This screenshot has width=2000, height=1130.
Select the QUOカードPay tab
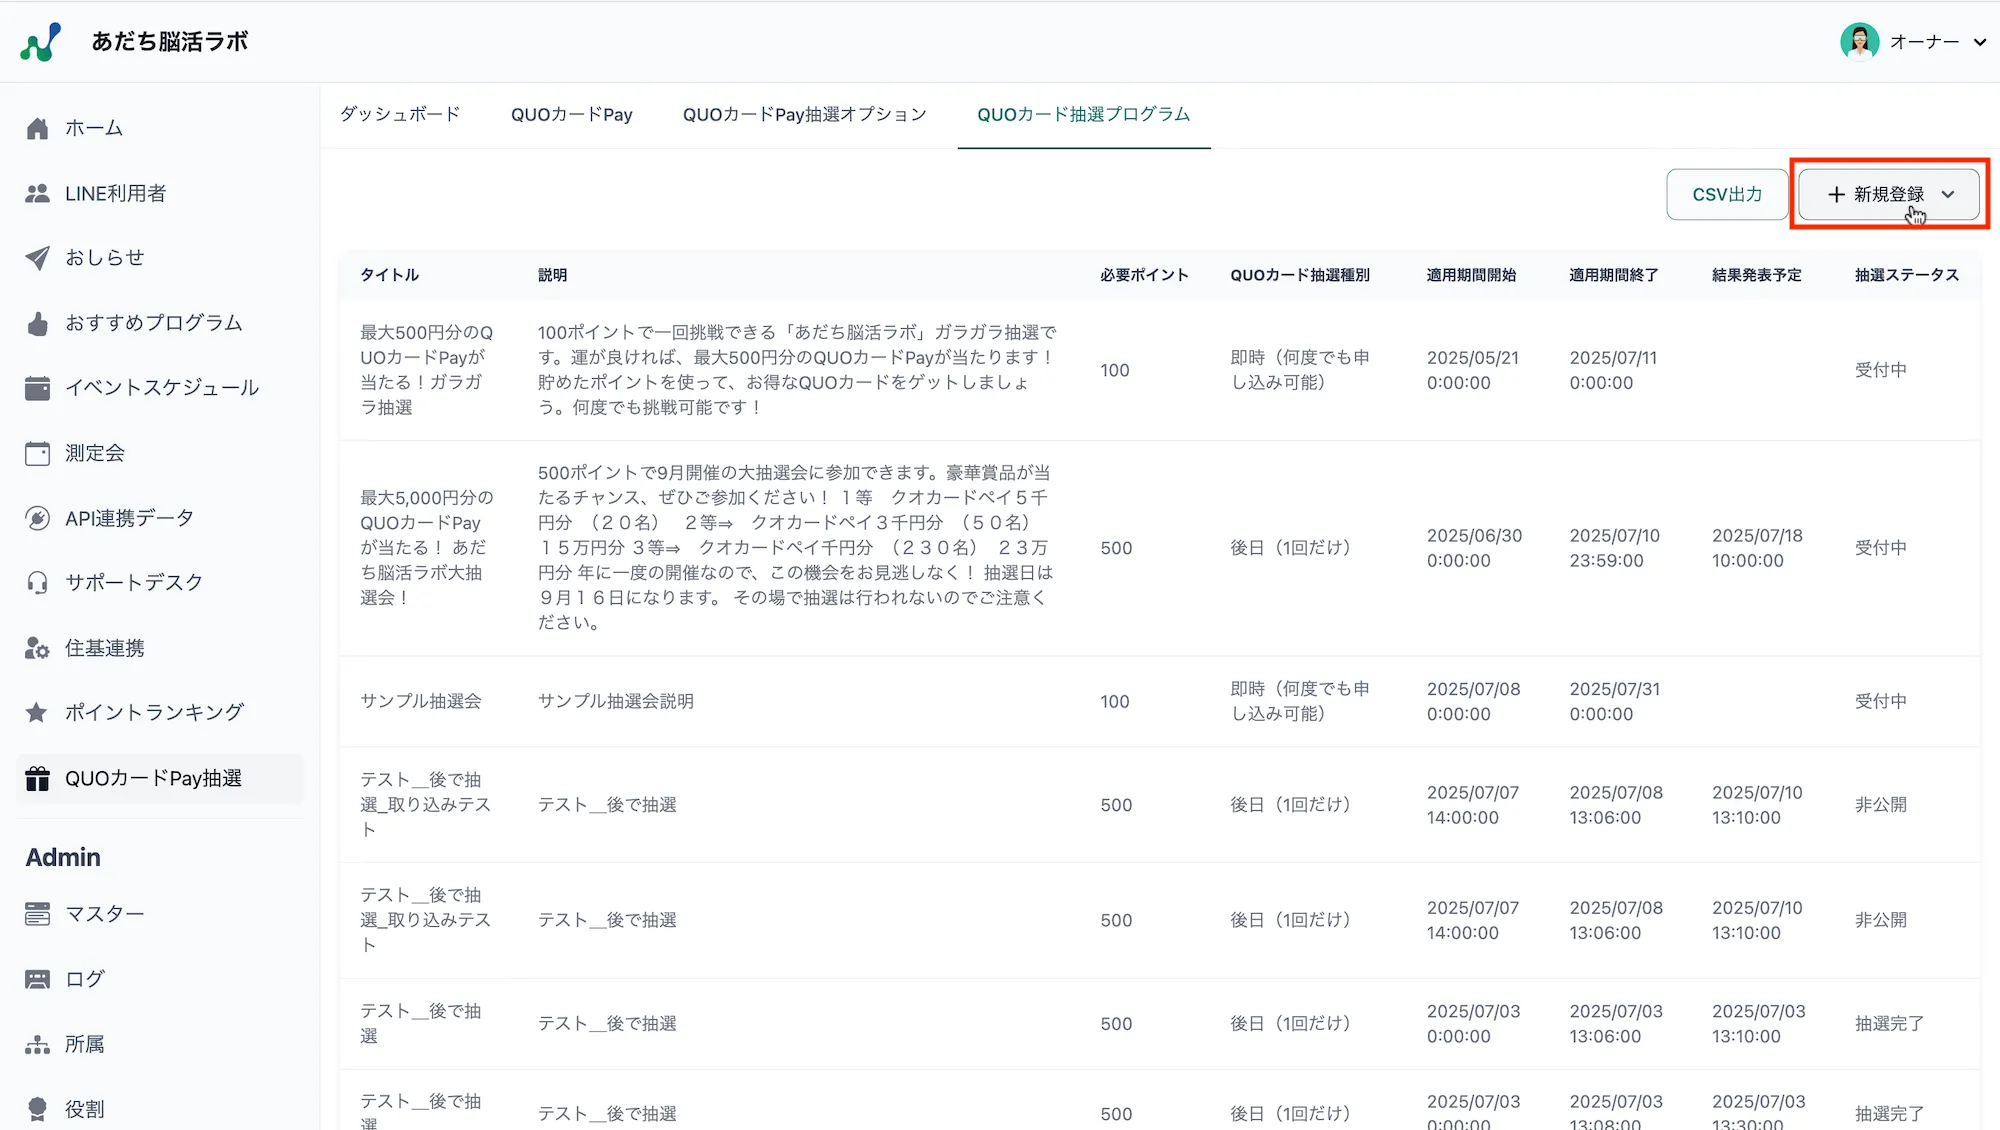tap(571, 114)
